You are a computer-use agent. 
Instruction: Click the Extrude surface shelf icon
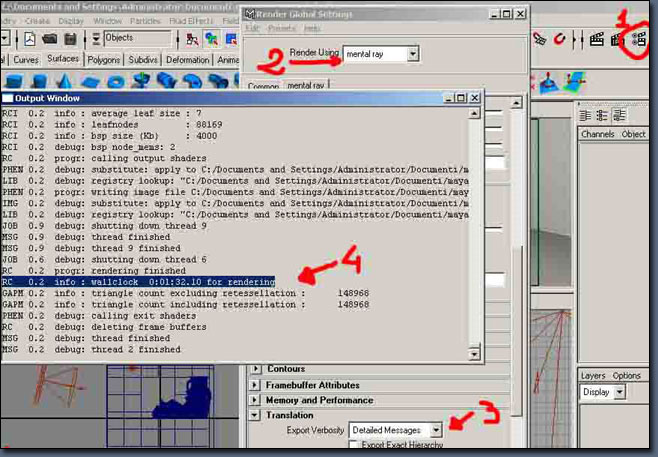[193, 81]
